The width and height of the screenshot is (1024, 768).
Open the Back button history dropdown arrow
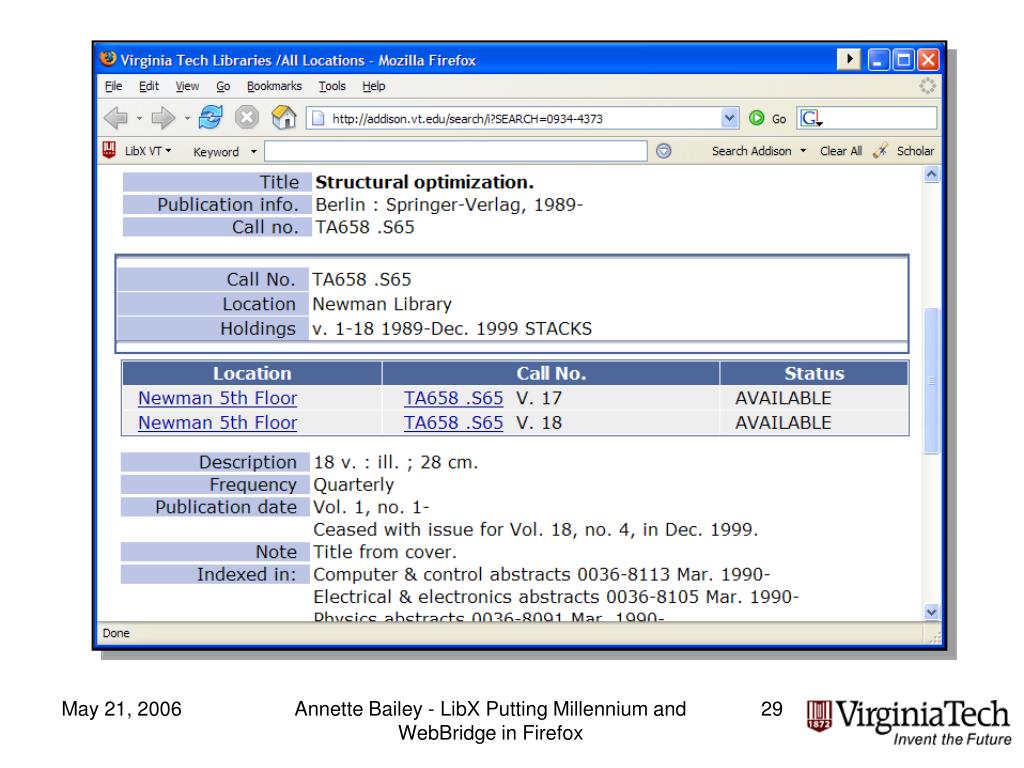coord(139,119)
